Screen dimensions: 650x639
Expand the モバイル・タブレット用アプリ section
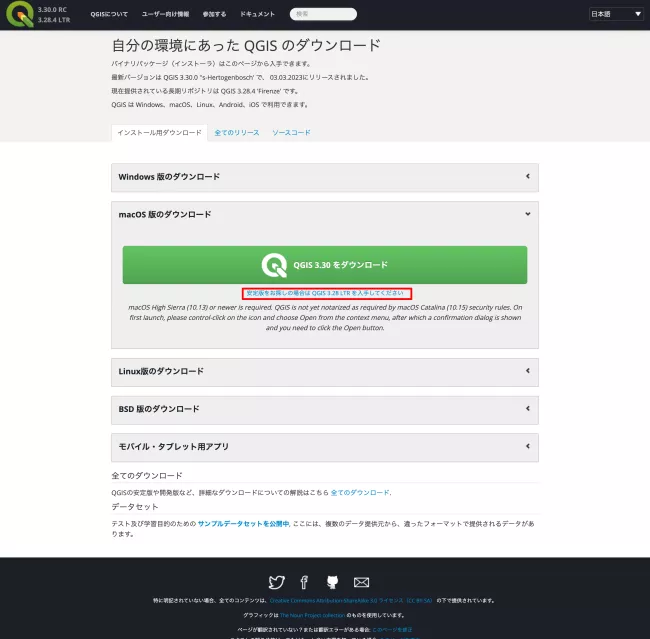(325, 447)
